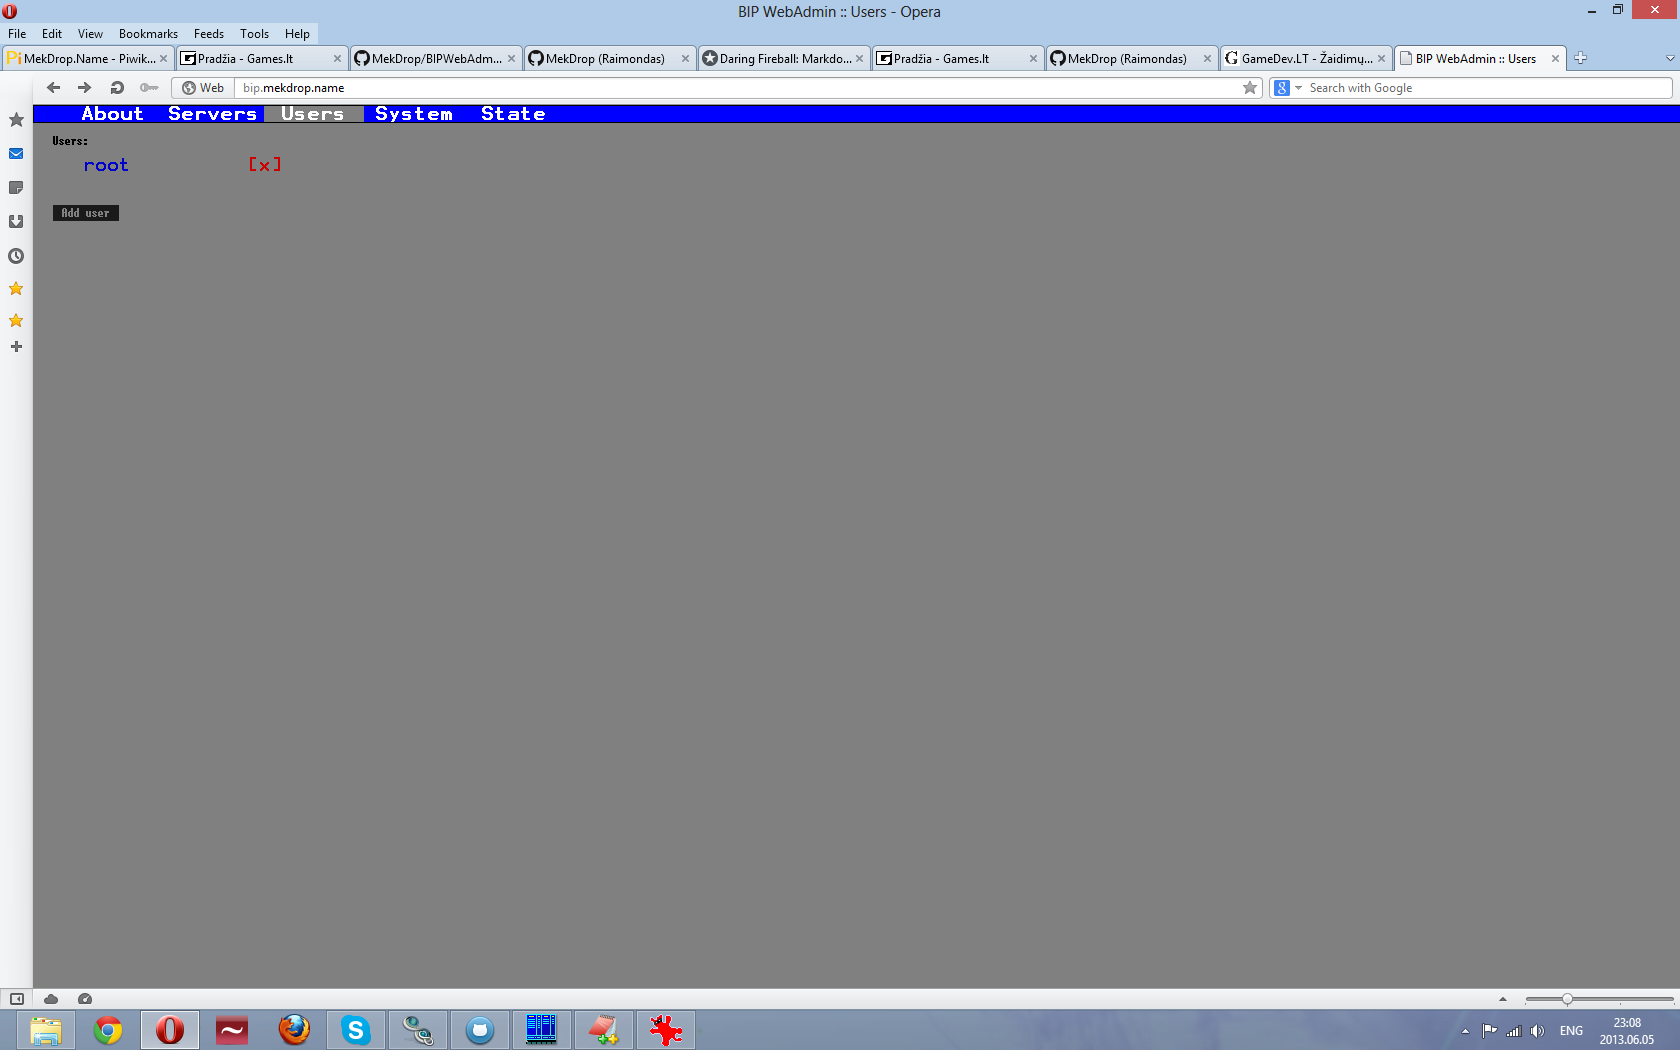Launch Firefox from the taskbar
1680x1050 pixels.
point(294,1030)
